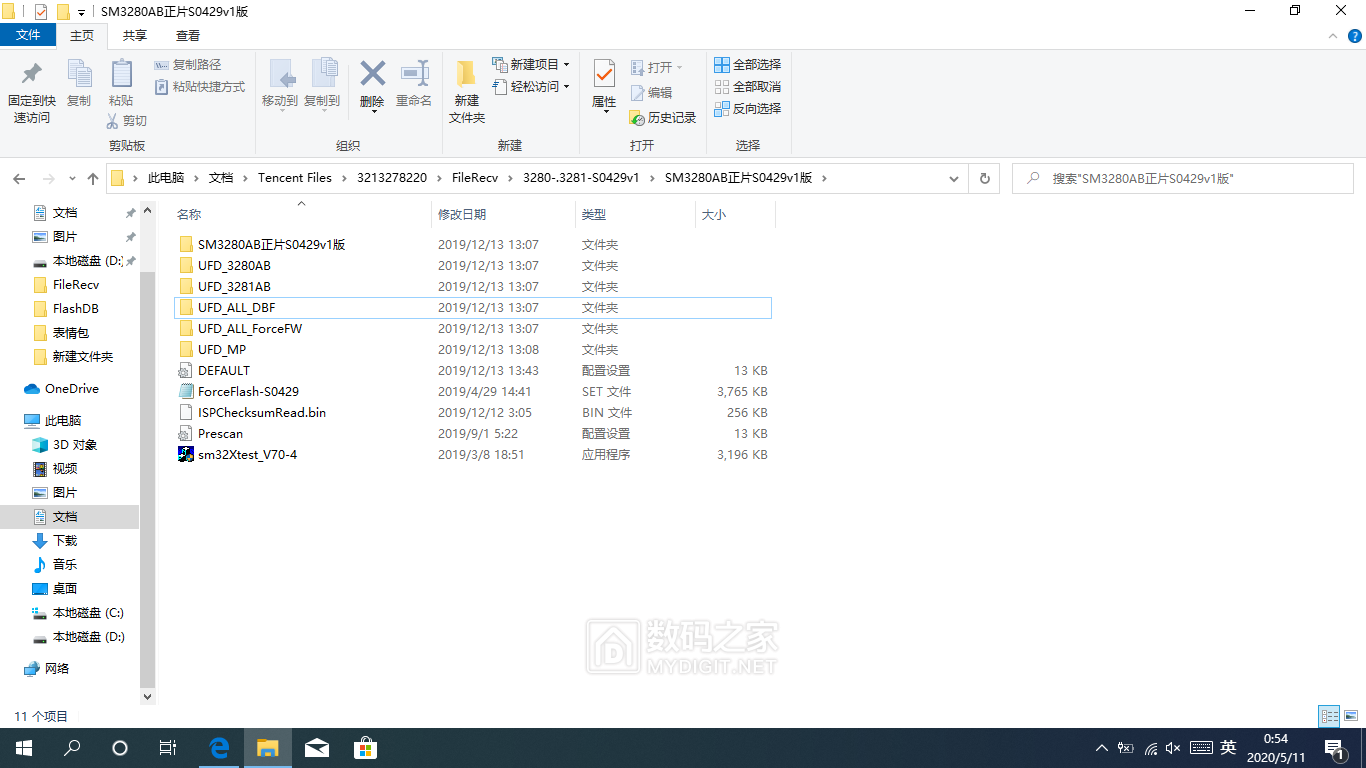Click the Move to icon

tap(280, 84)
